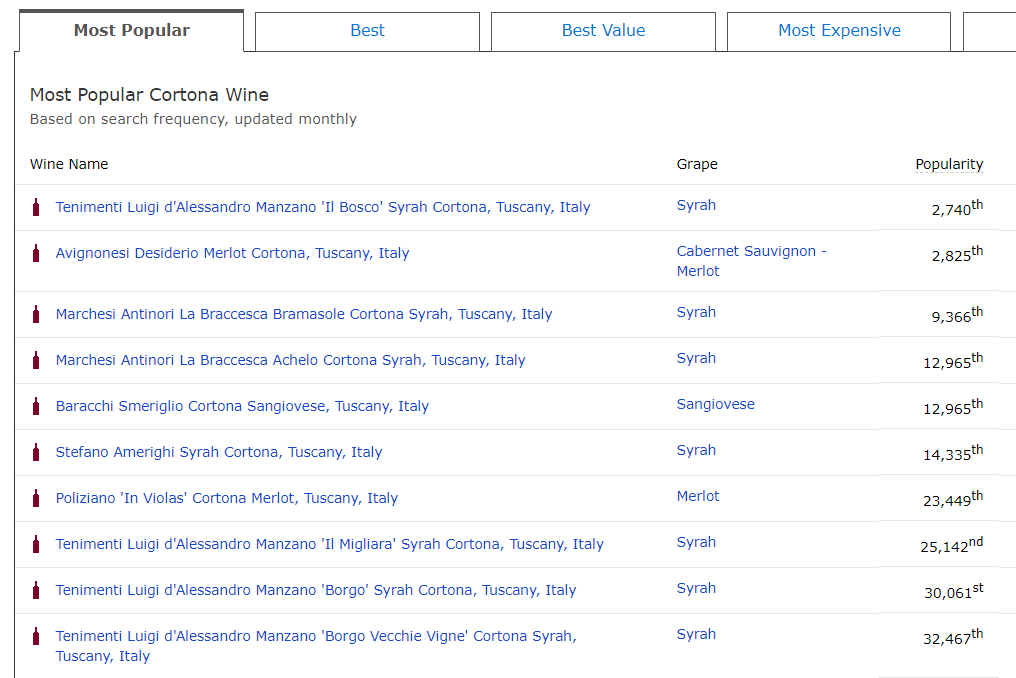
Task: Open the Most Expensive tab
Action: coord(839,31)
